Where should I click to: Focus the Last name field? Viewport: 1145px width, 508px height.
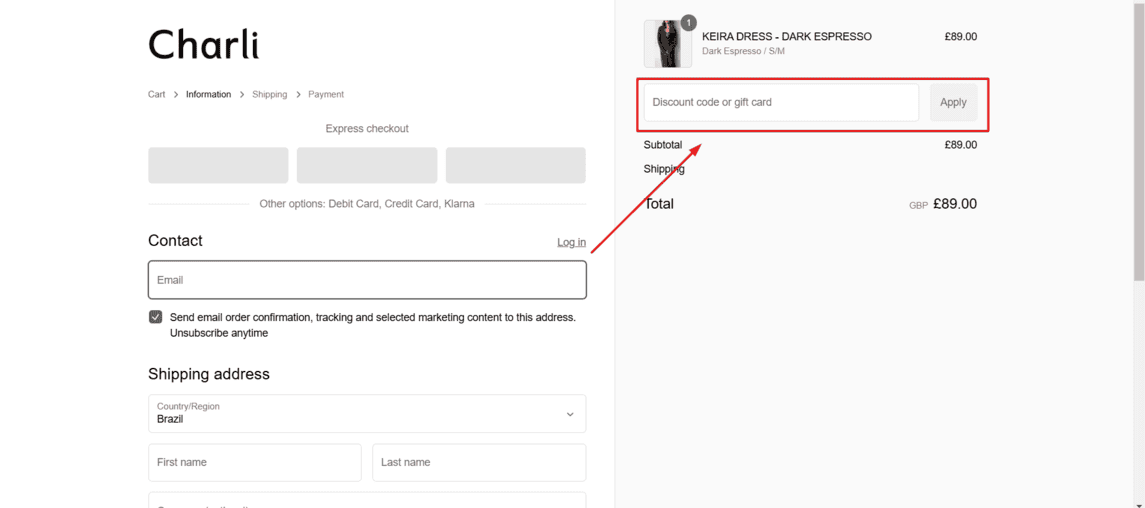pyautogui.click(x=479, y=463)
